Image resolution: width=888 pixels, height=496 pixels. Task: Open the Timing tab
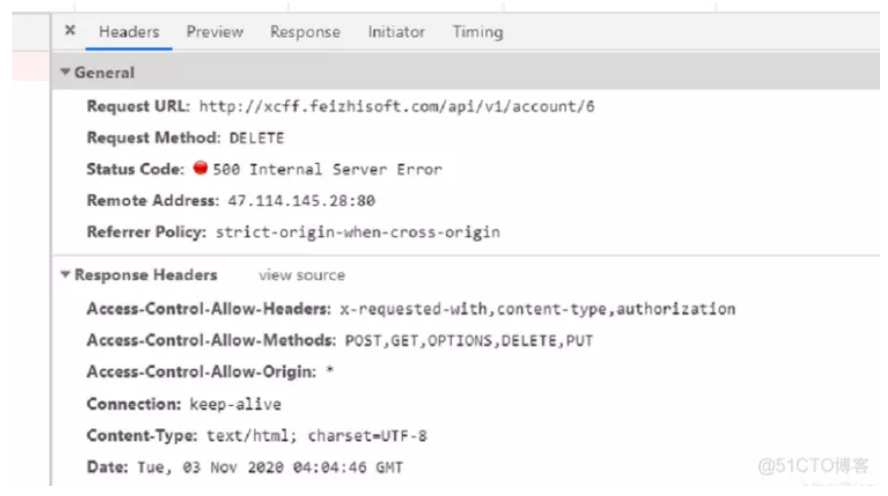pos(477,32)
